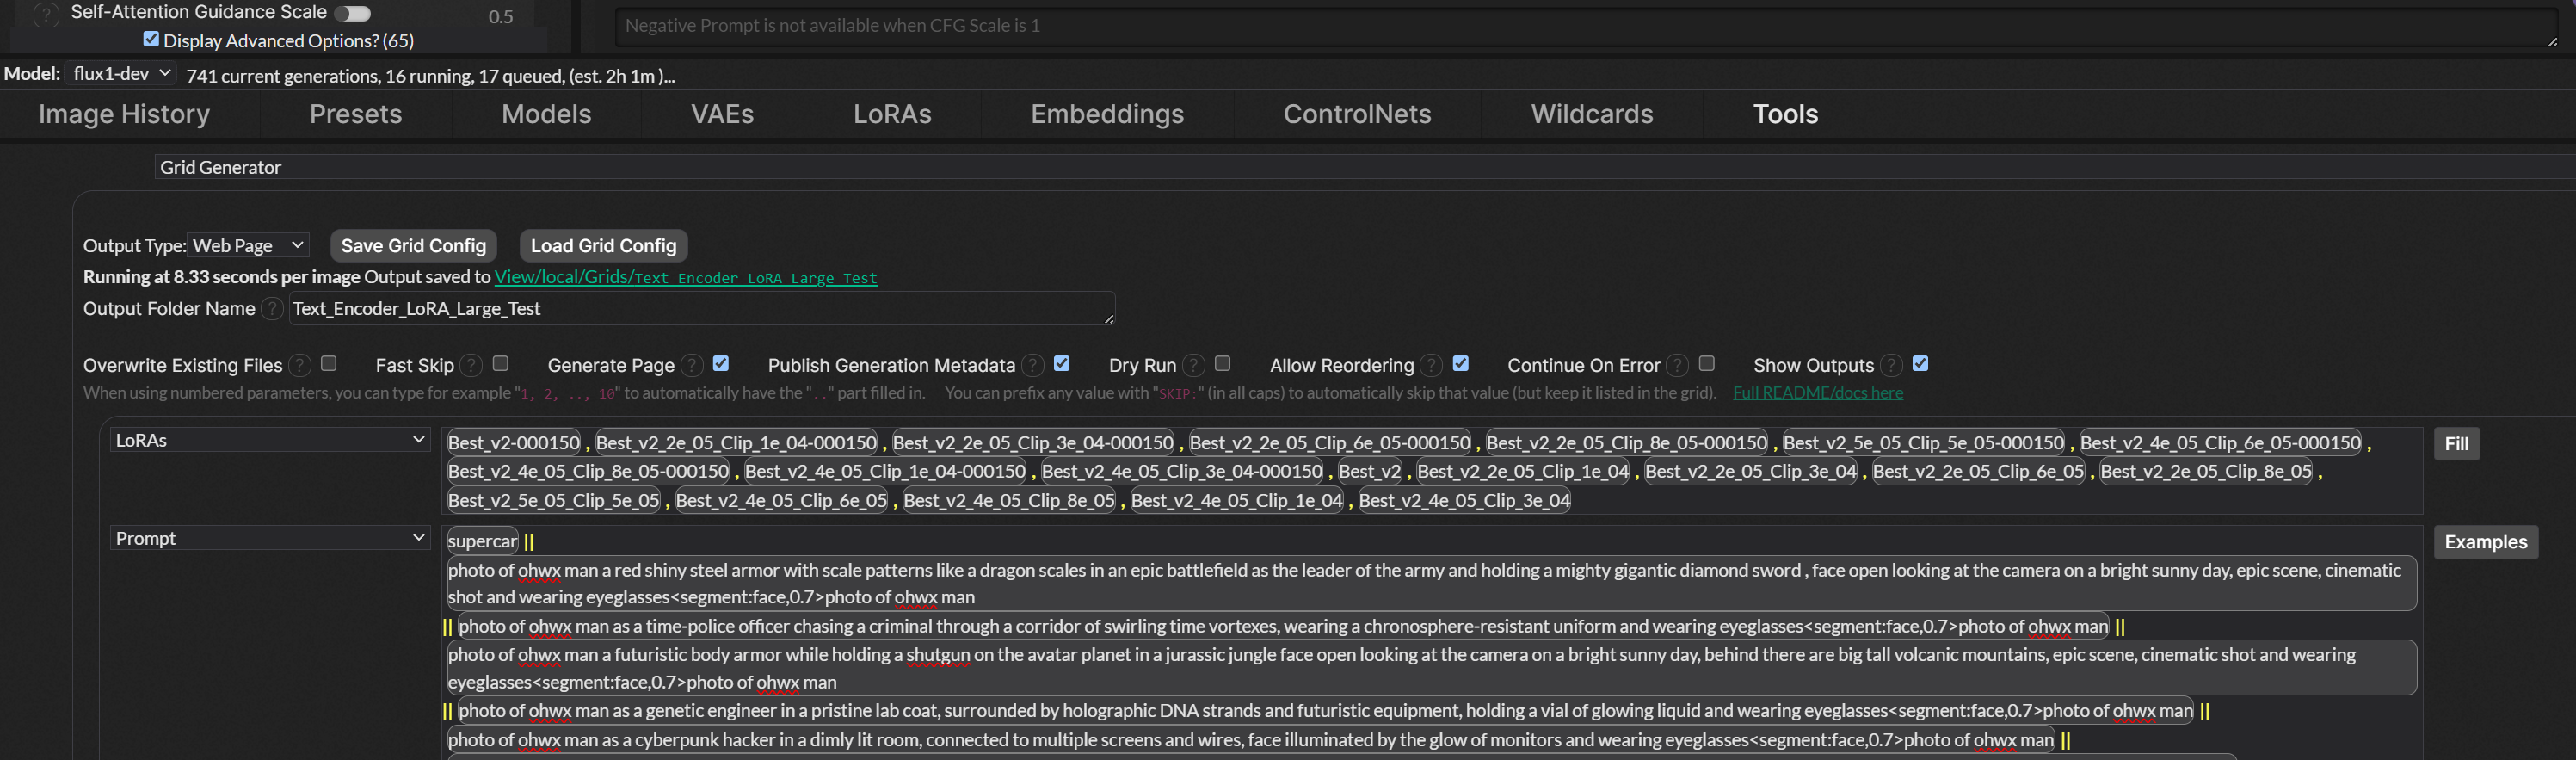Uncheck Display Advanced Options checkbox
The image size is (2576, 760).
(151, 39)
